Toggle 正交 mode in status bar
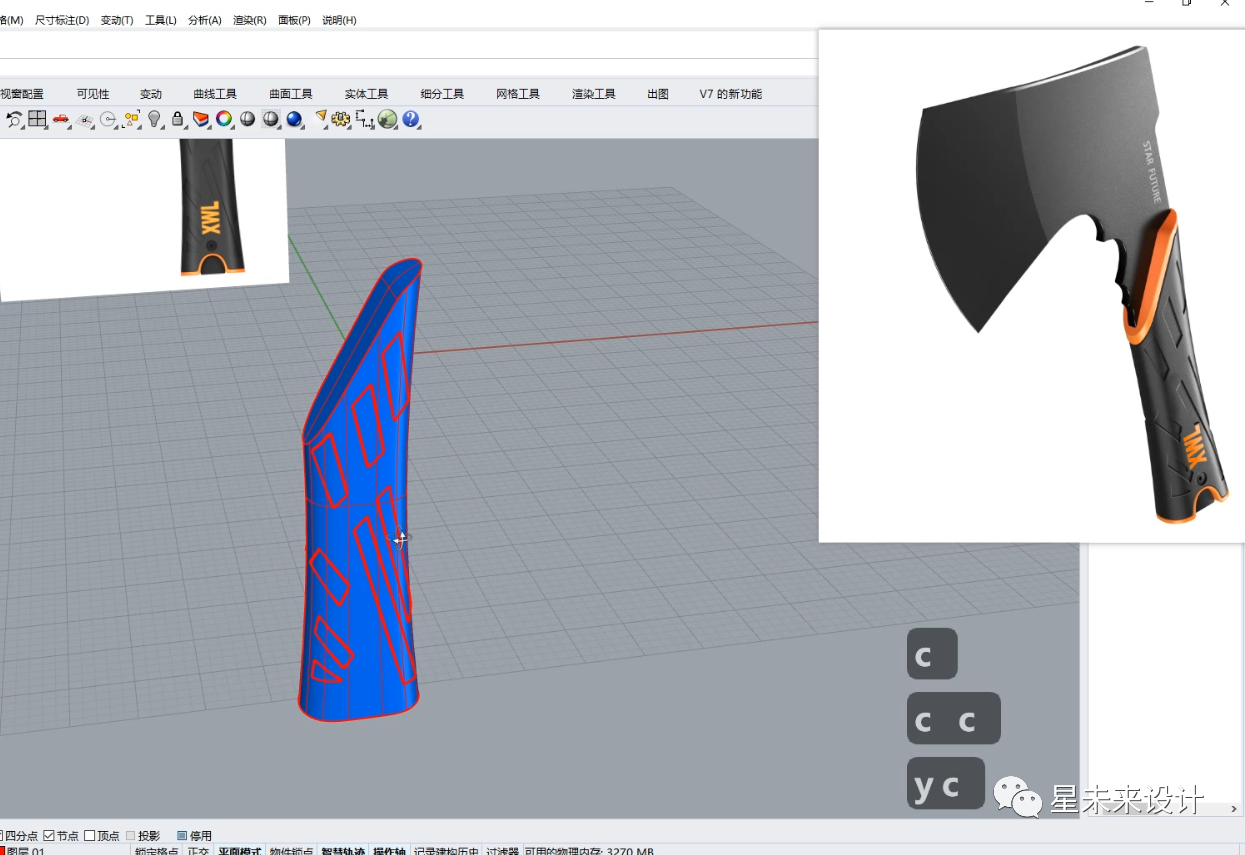Screen dimensions: 1245x855 (198, 851)
